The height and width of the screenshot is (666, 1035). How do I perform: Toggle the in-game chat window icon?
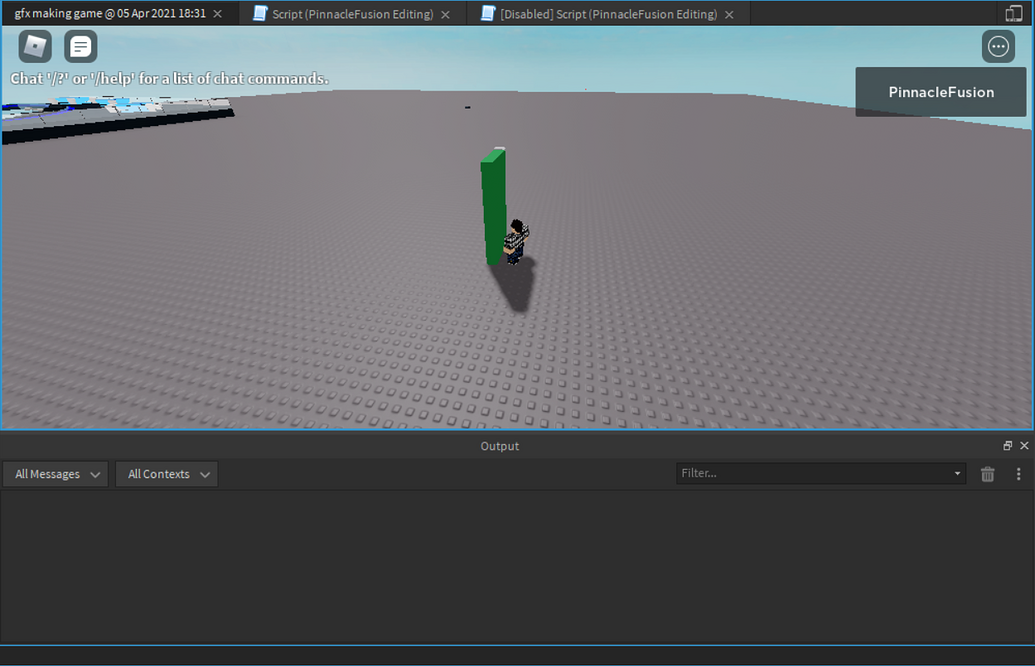(81, 46)
